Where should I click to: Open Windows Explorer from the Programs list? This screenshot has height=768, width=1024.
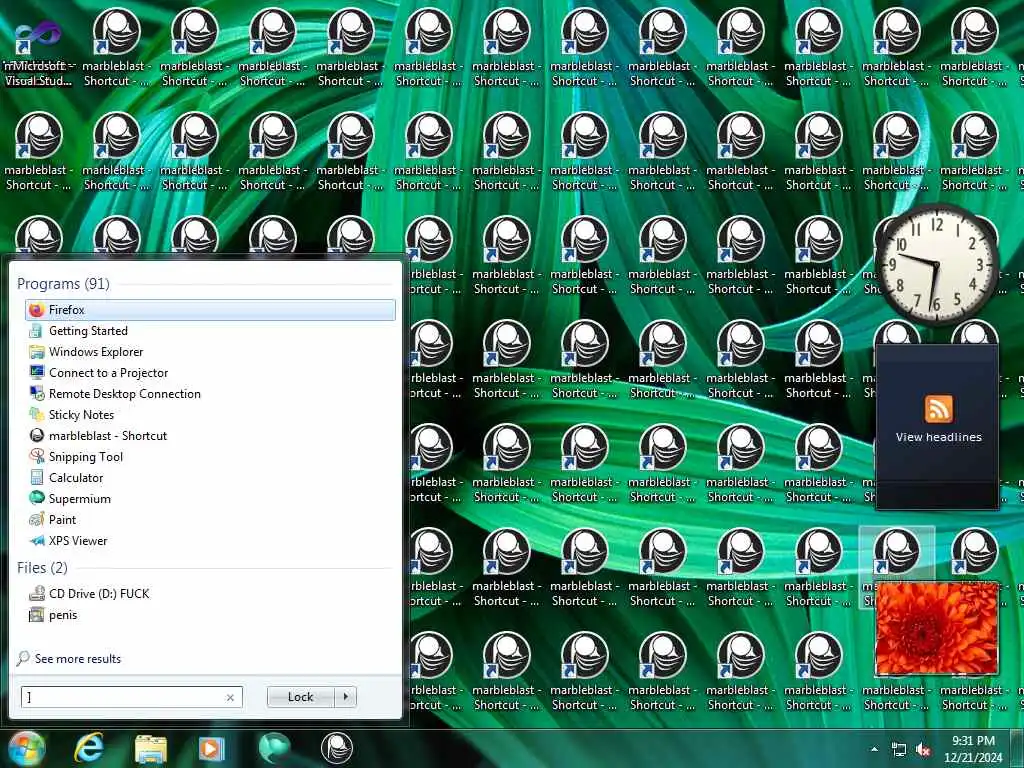pyautogui.click(x=210, y=352)
